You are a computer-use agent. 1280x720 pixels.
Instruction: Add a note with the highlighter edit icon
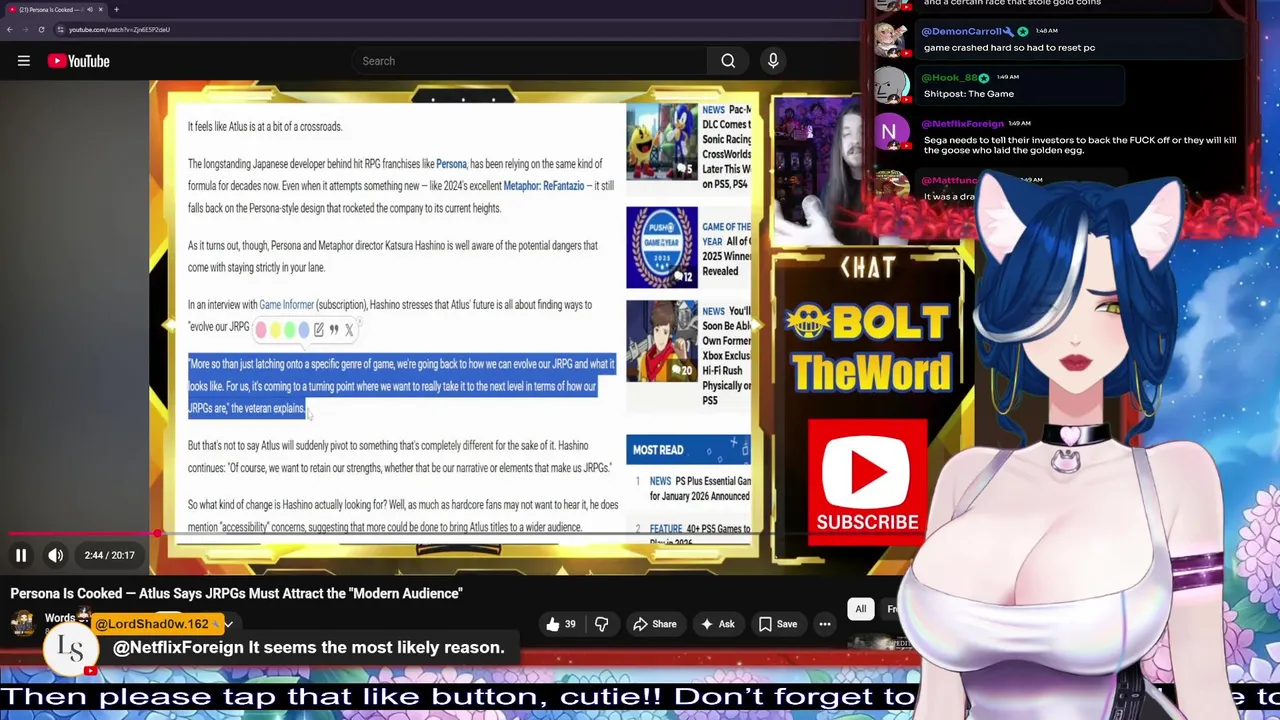[319, 329]
